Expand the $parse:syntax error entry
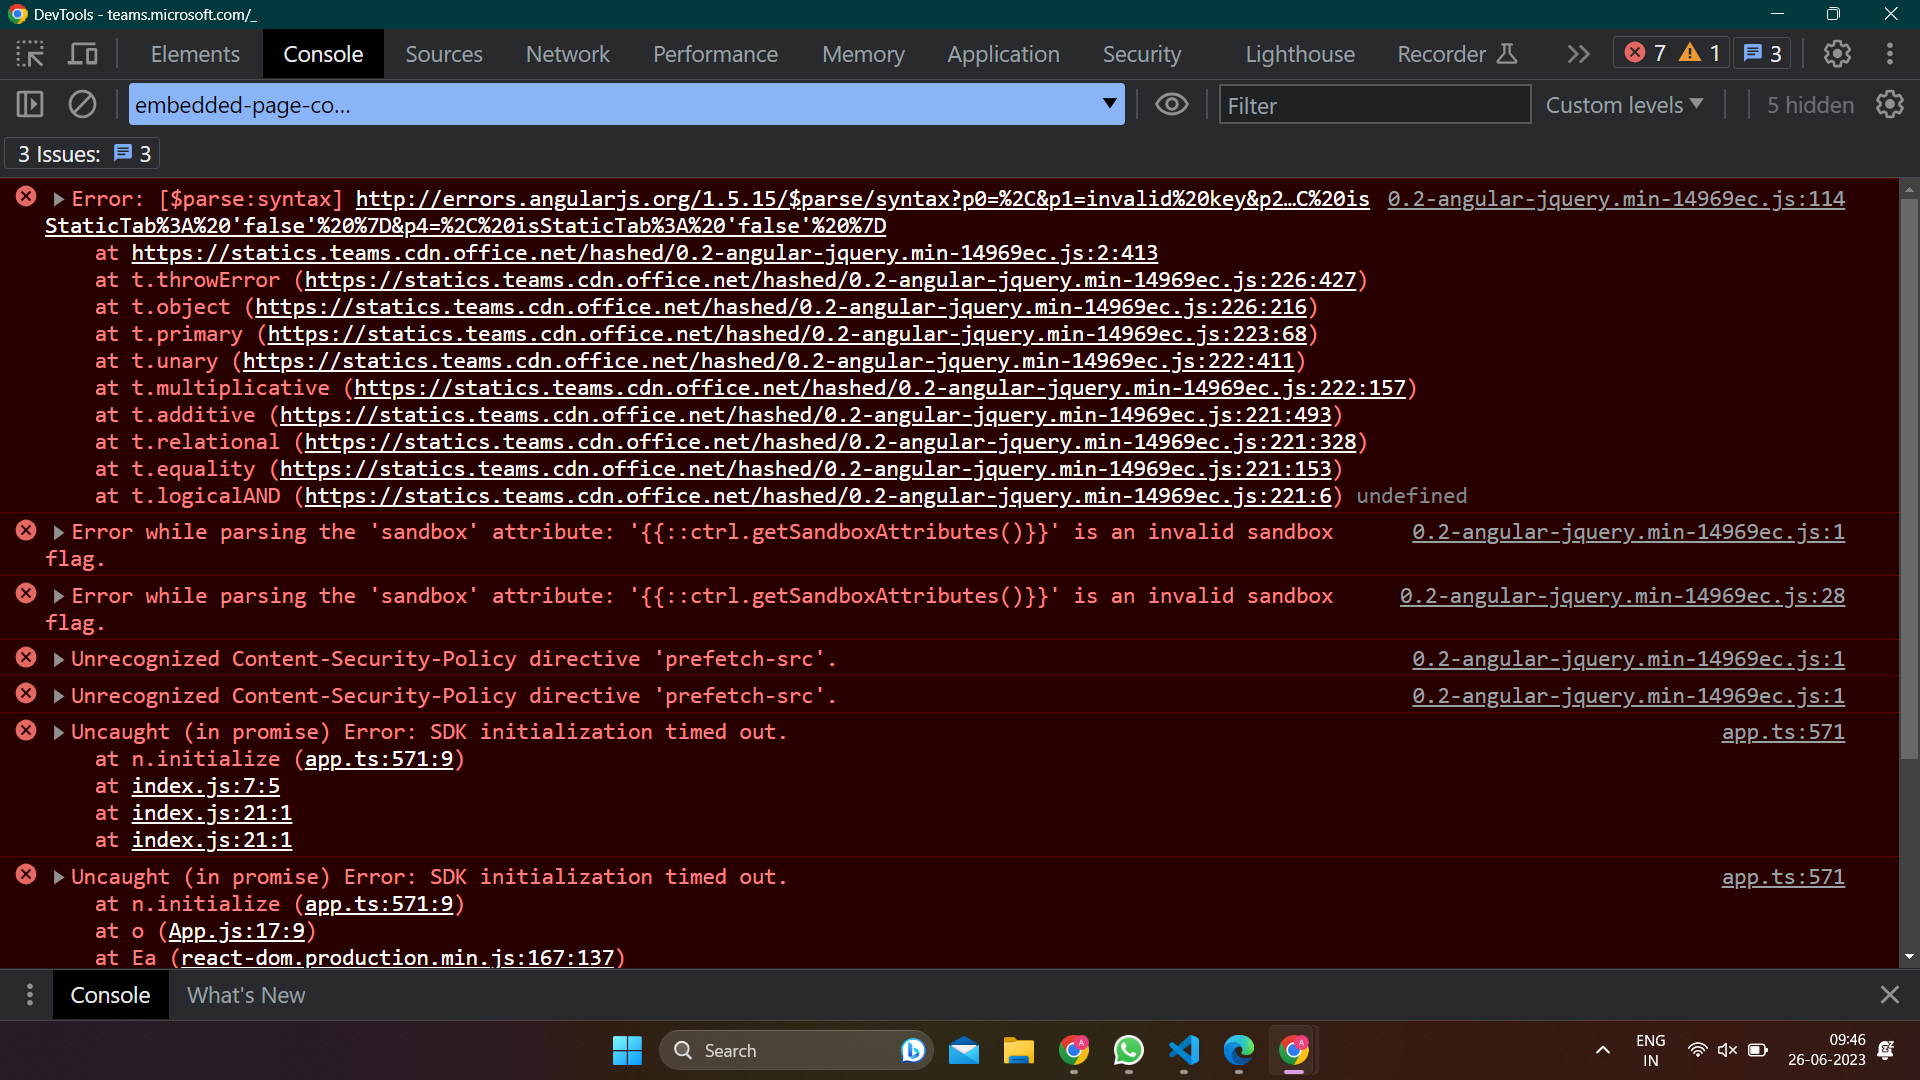This screenshot has height=1080, width=1920. click(x=58, y=199)
